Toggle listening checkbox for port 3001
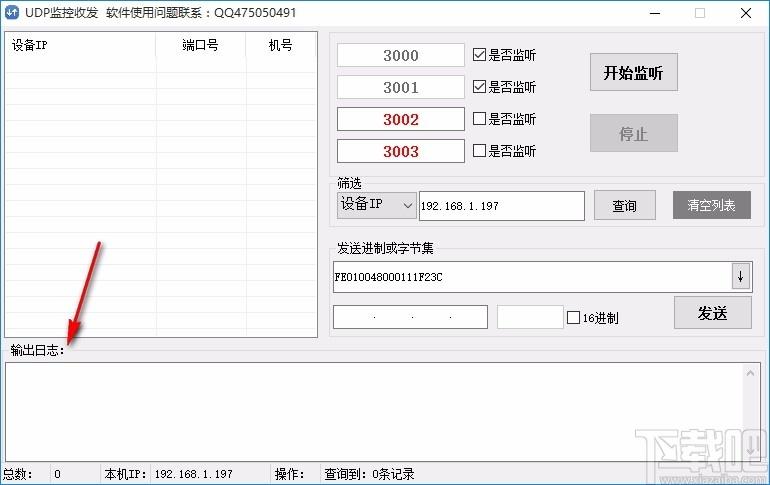This screenshot has height=485, width=770. [x=479, y=86]
